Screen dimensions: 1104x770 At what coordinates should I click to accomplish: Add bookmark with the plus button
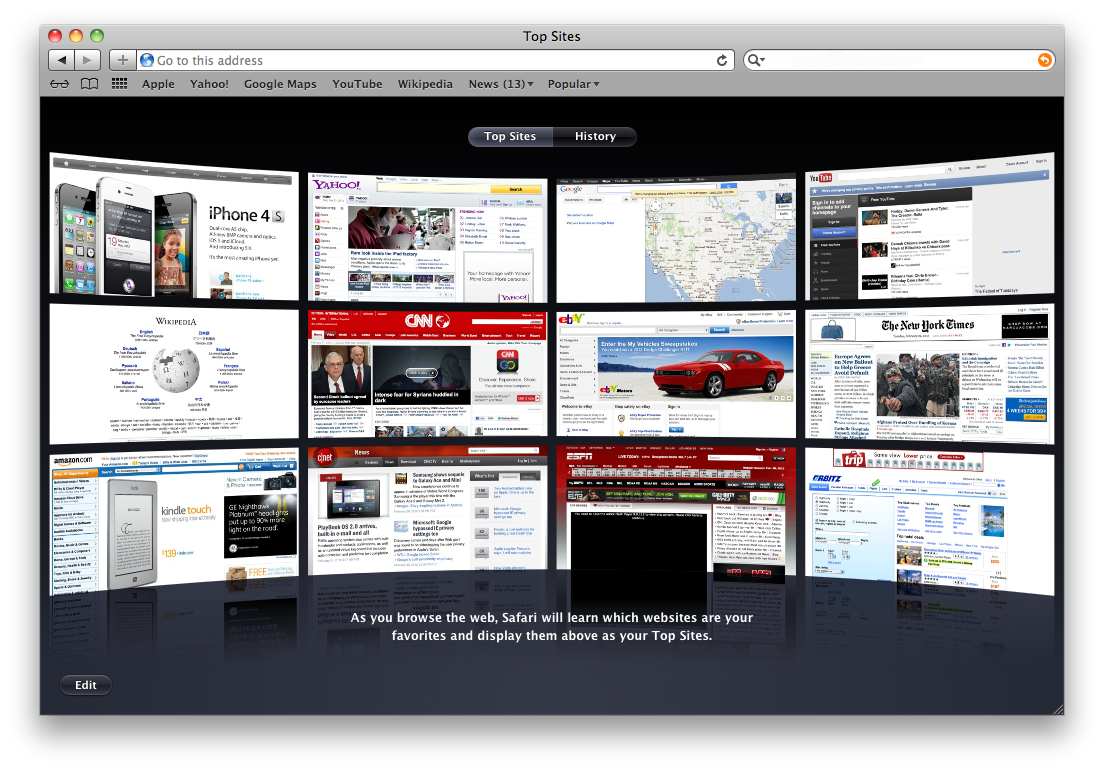pyautogui.click(x=123, y=61)
